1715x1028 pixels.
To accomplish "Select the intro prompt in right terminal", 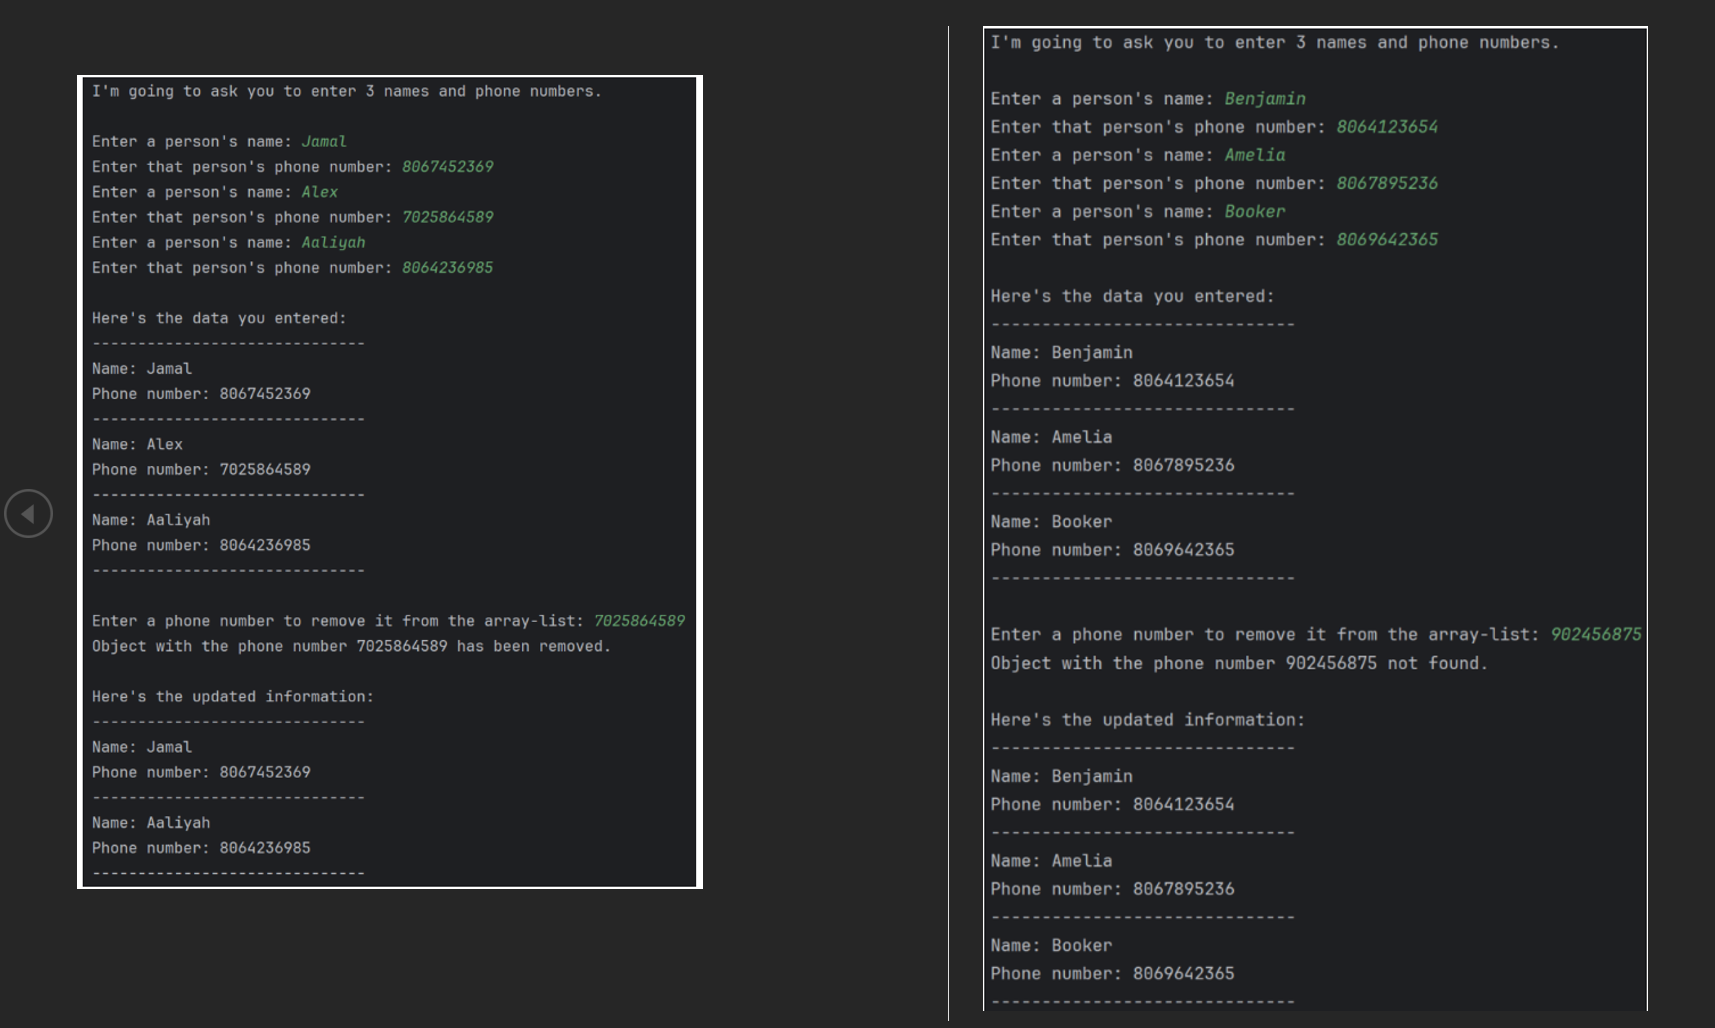I will pyautogui.click(x=1270, y=42).
